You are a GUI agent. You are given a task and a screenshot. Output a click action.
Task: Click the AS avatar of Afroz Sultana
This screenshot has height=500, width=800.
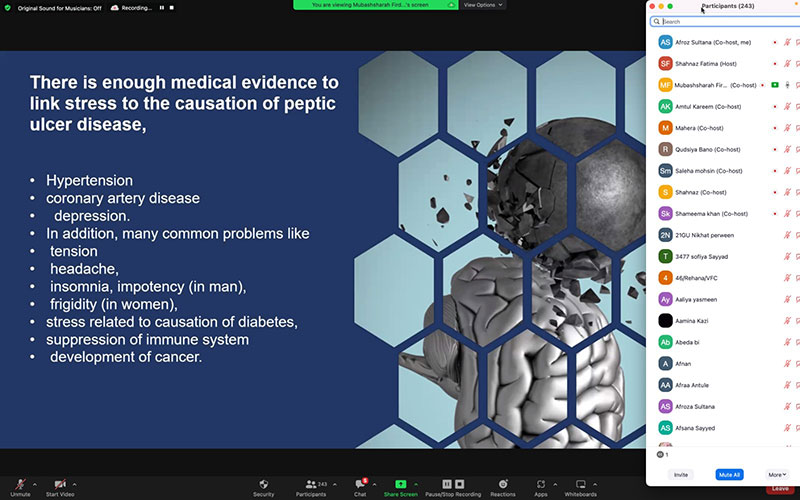point(665,42)
